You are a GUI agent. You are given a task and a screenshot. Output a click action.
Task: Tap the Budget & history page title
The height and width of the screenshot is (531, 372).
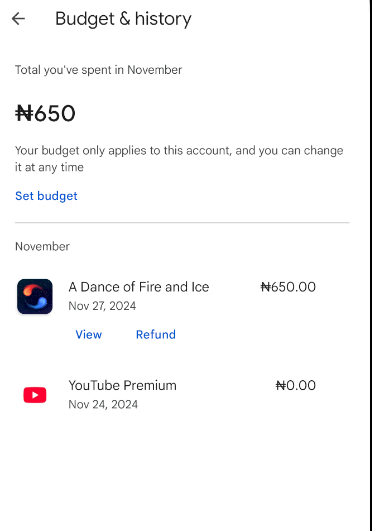(x=123, y=19)
